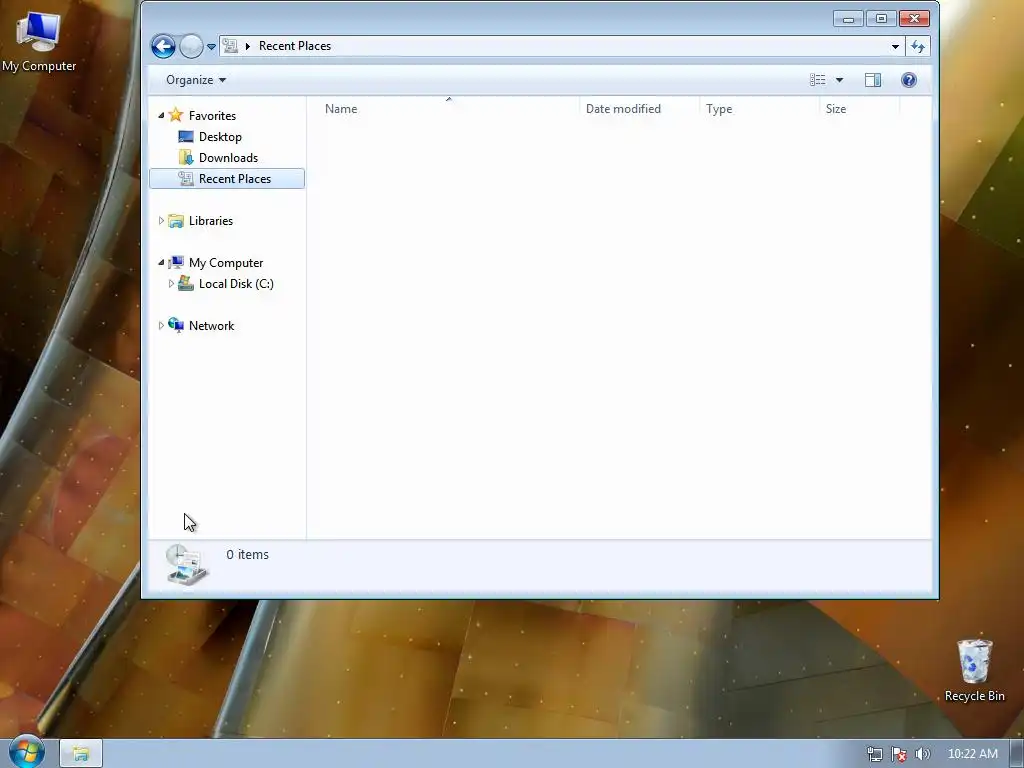Open the recent pages dropdown arrow
The image size is (1024, 768).
point(211,47)
